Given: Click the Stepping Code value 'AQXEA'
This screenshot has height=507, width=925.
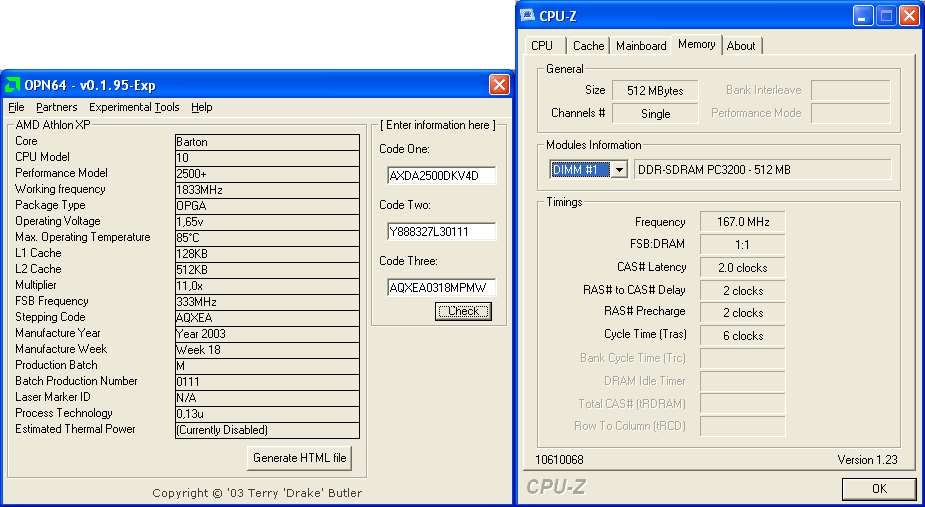Looking at the screenshot, I should click(267, 318).
